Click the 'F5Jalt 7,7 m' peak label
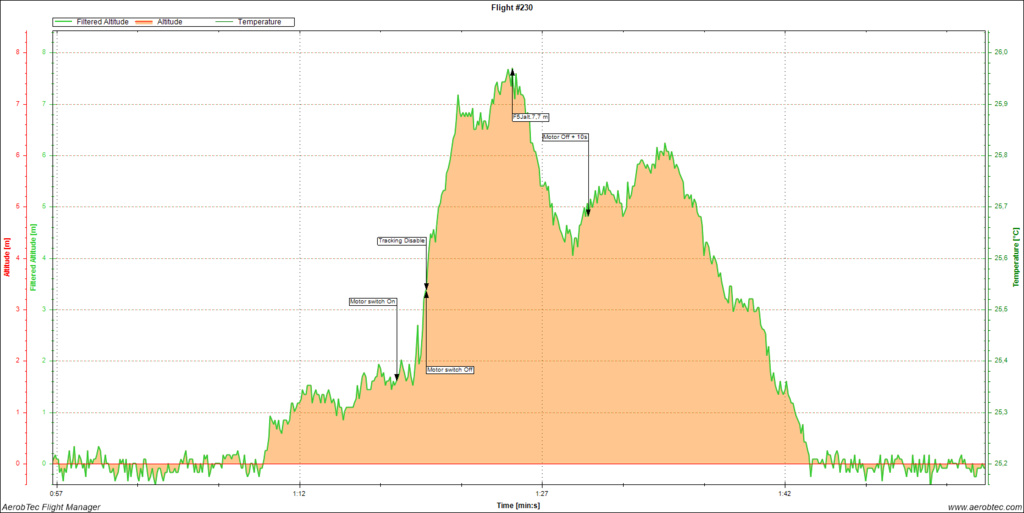This screenshot has width=1024, height=513. point(530,117)
